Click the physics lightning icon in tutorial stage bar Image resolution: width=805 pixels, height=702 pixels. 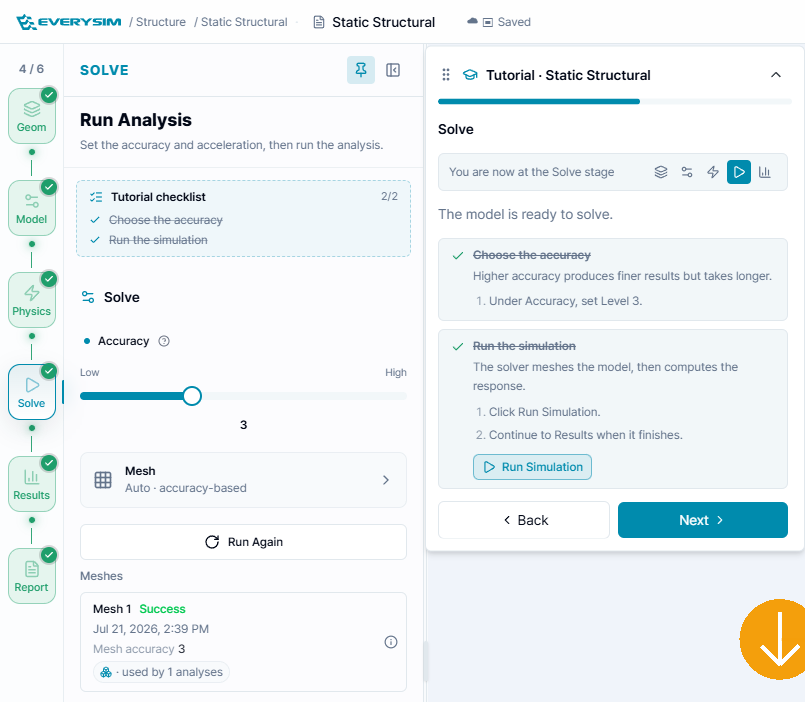click(x=713, y=172)
